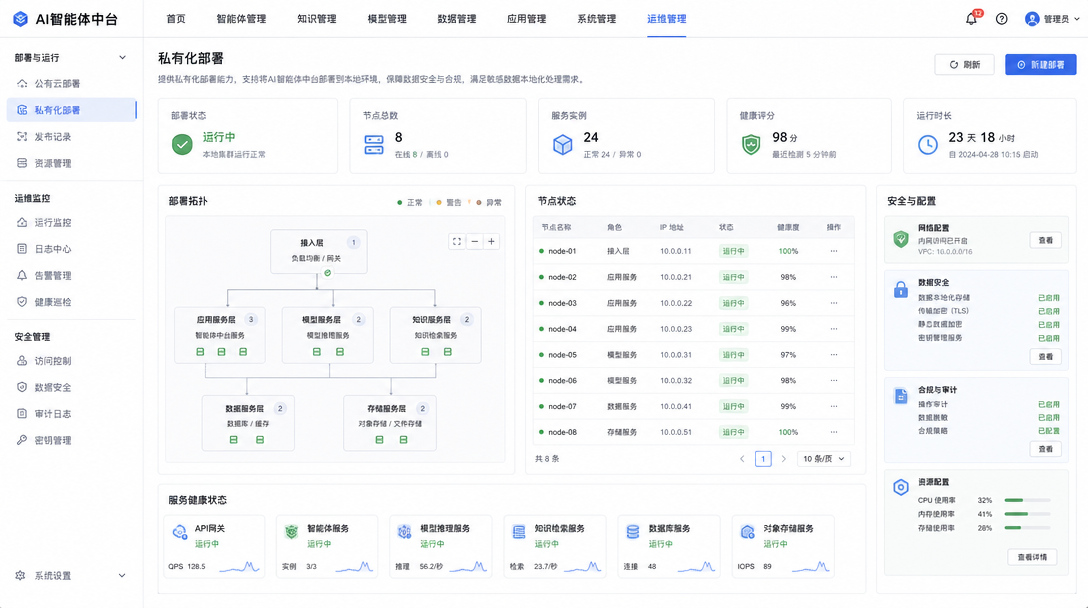
Task: Switch to 数据管理 tab
Action: tap(457, 19)
